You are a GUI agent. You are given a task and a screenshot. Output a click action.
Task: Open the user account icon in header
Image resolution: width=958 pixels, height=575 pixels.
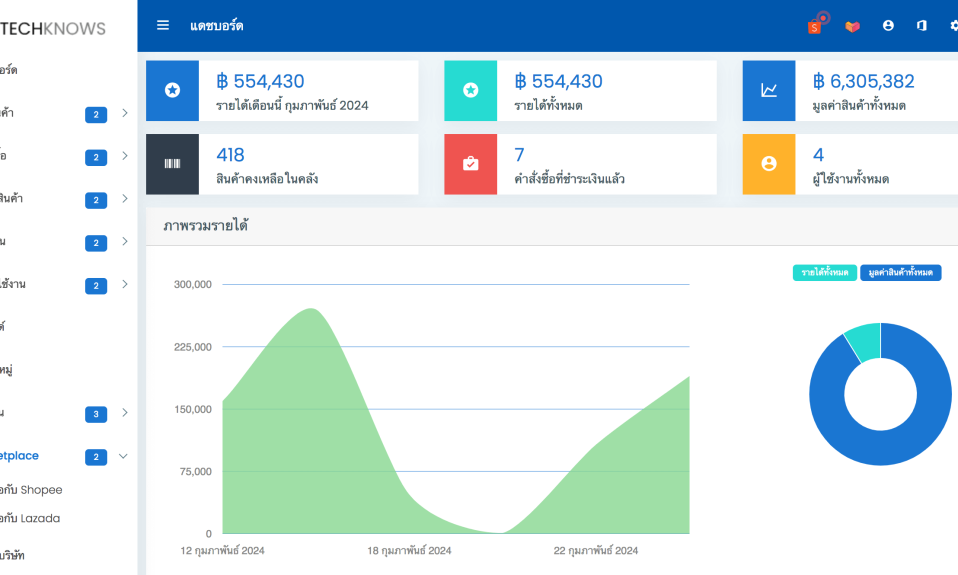tap(888, 25)
